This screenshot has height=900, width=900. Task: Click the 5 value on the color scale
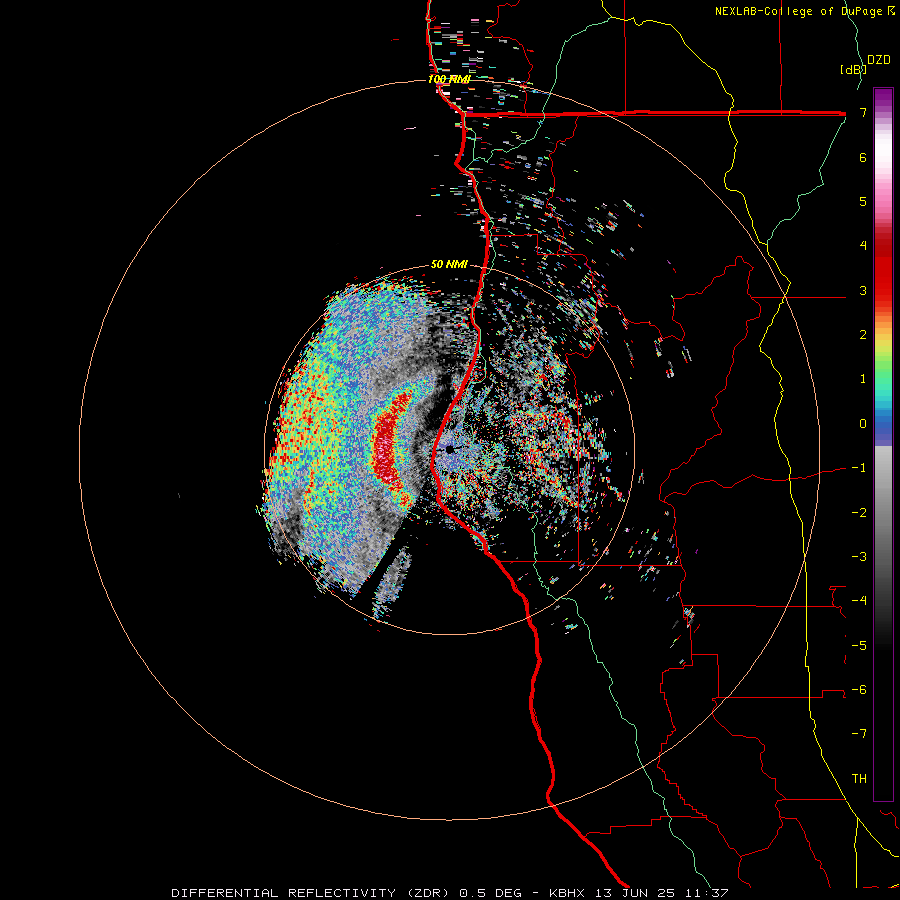click(863, 201)
